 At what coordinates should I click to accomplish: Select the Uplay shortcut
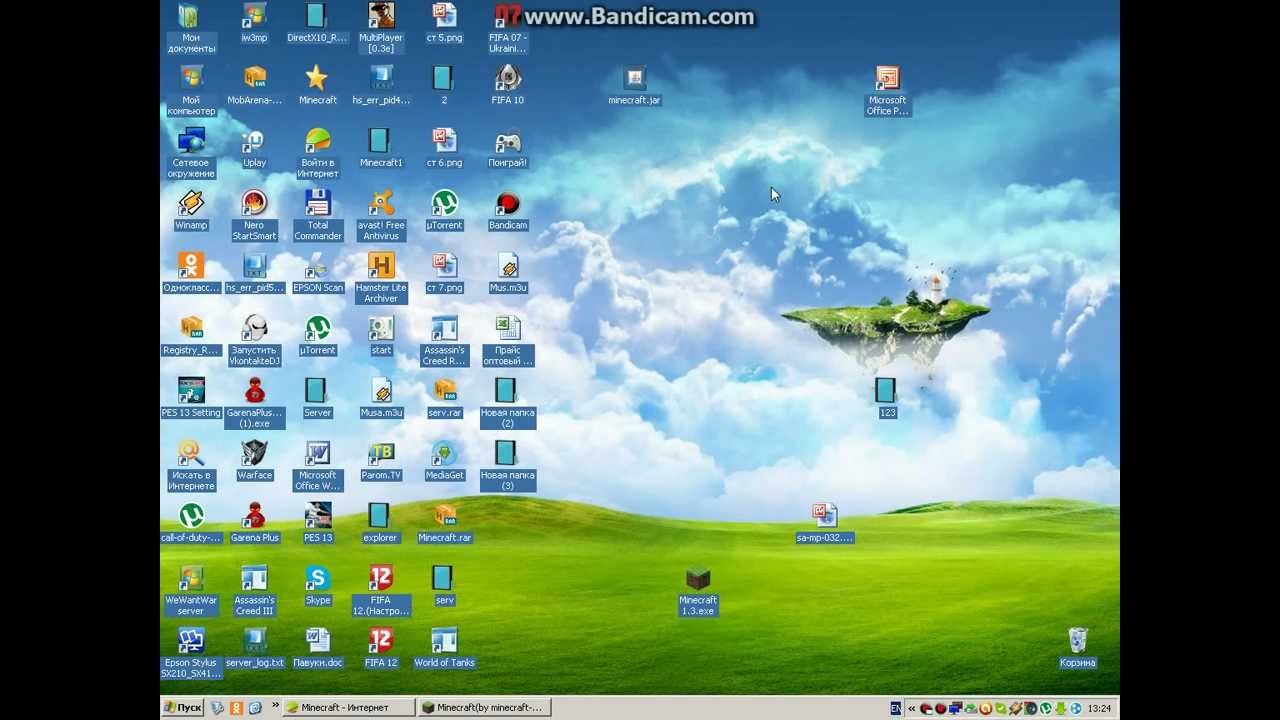click(254, 141)
